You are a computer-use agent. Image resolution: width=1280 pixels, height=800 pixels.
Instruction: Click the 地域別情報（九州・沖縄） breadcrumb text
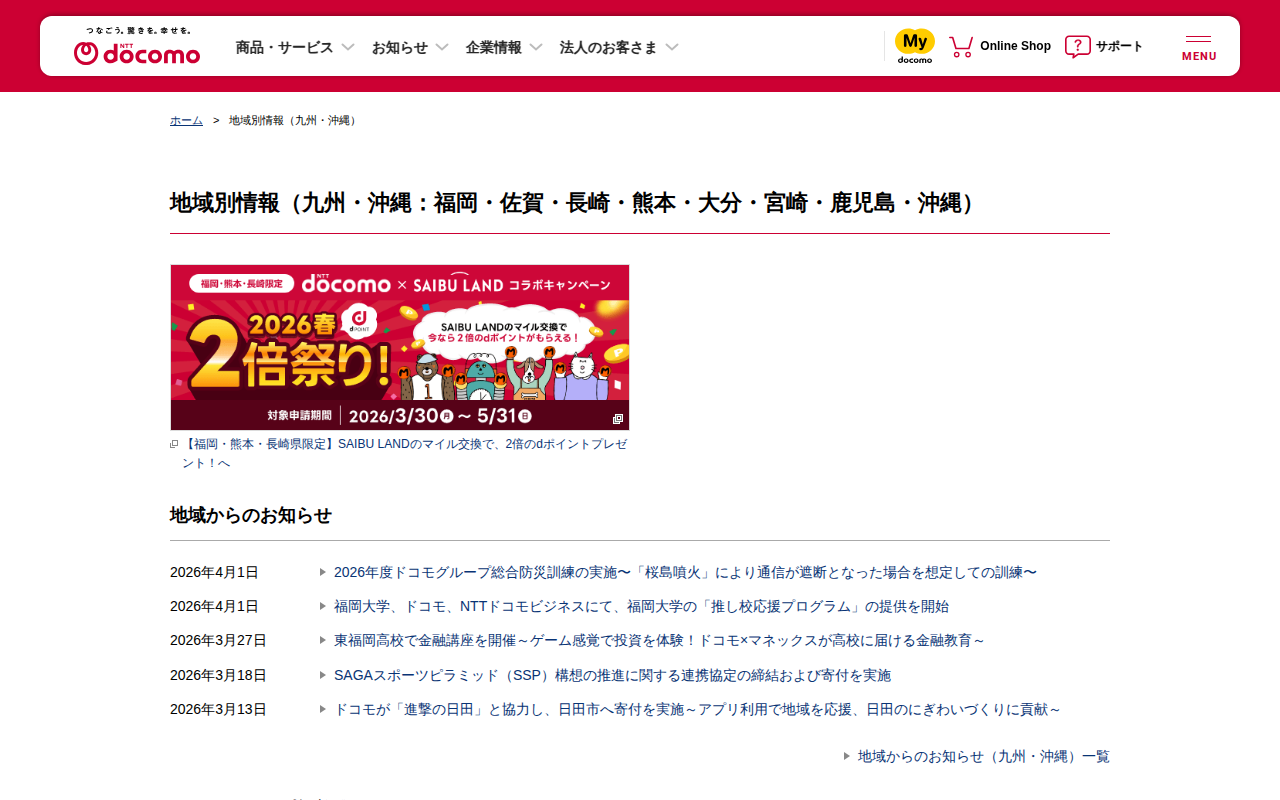(x=294, y=120)
